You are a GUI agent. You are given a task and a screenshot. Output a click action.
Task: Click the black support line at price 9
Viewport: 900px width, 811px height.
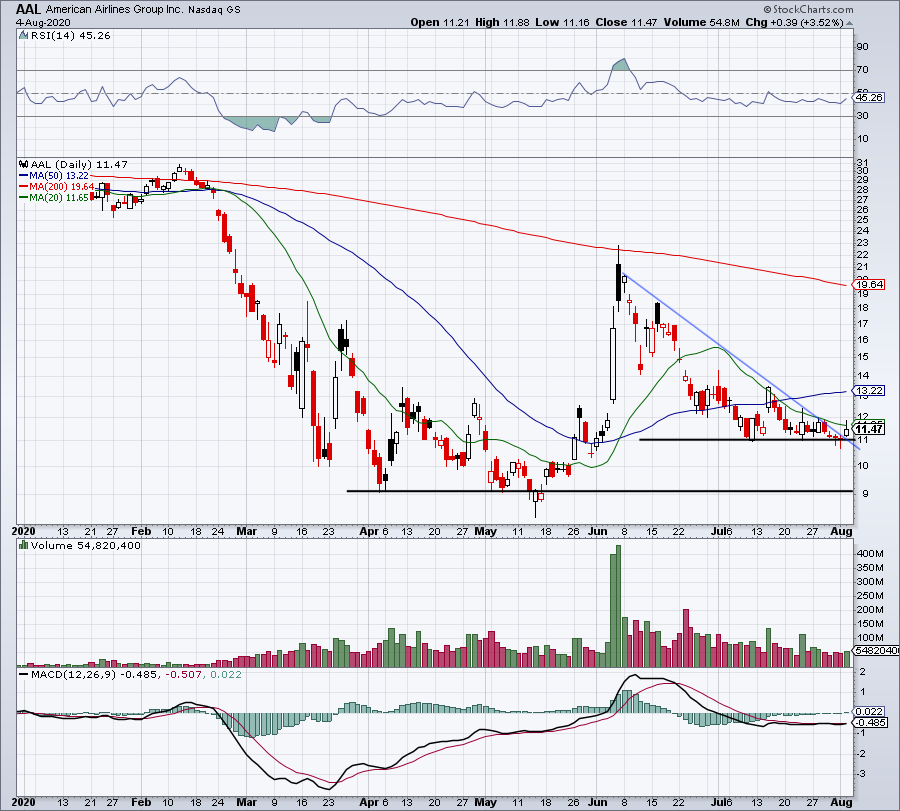pyautogui.click(x=600, y=491)
